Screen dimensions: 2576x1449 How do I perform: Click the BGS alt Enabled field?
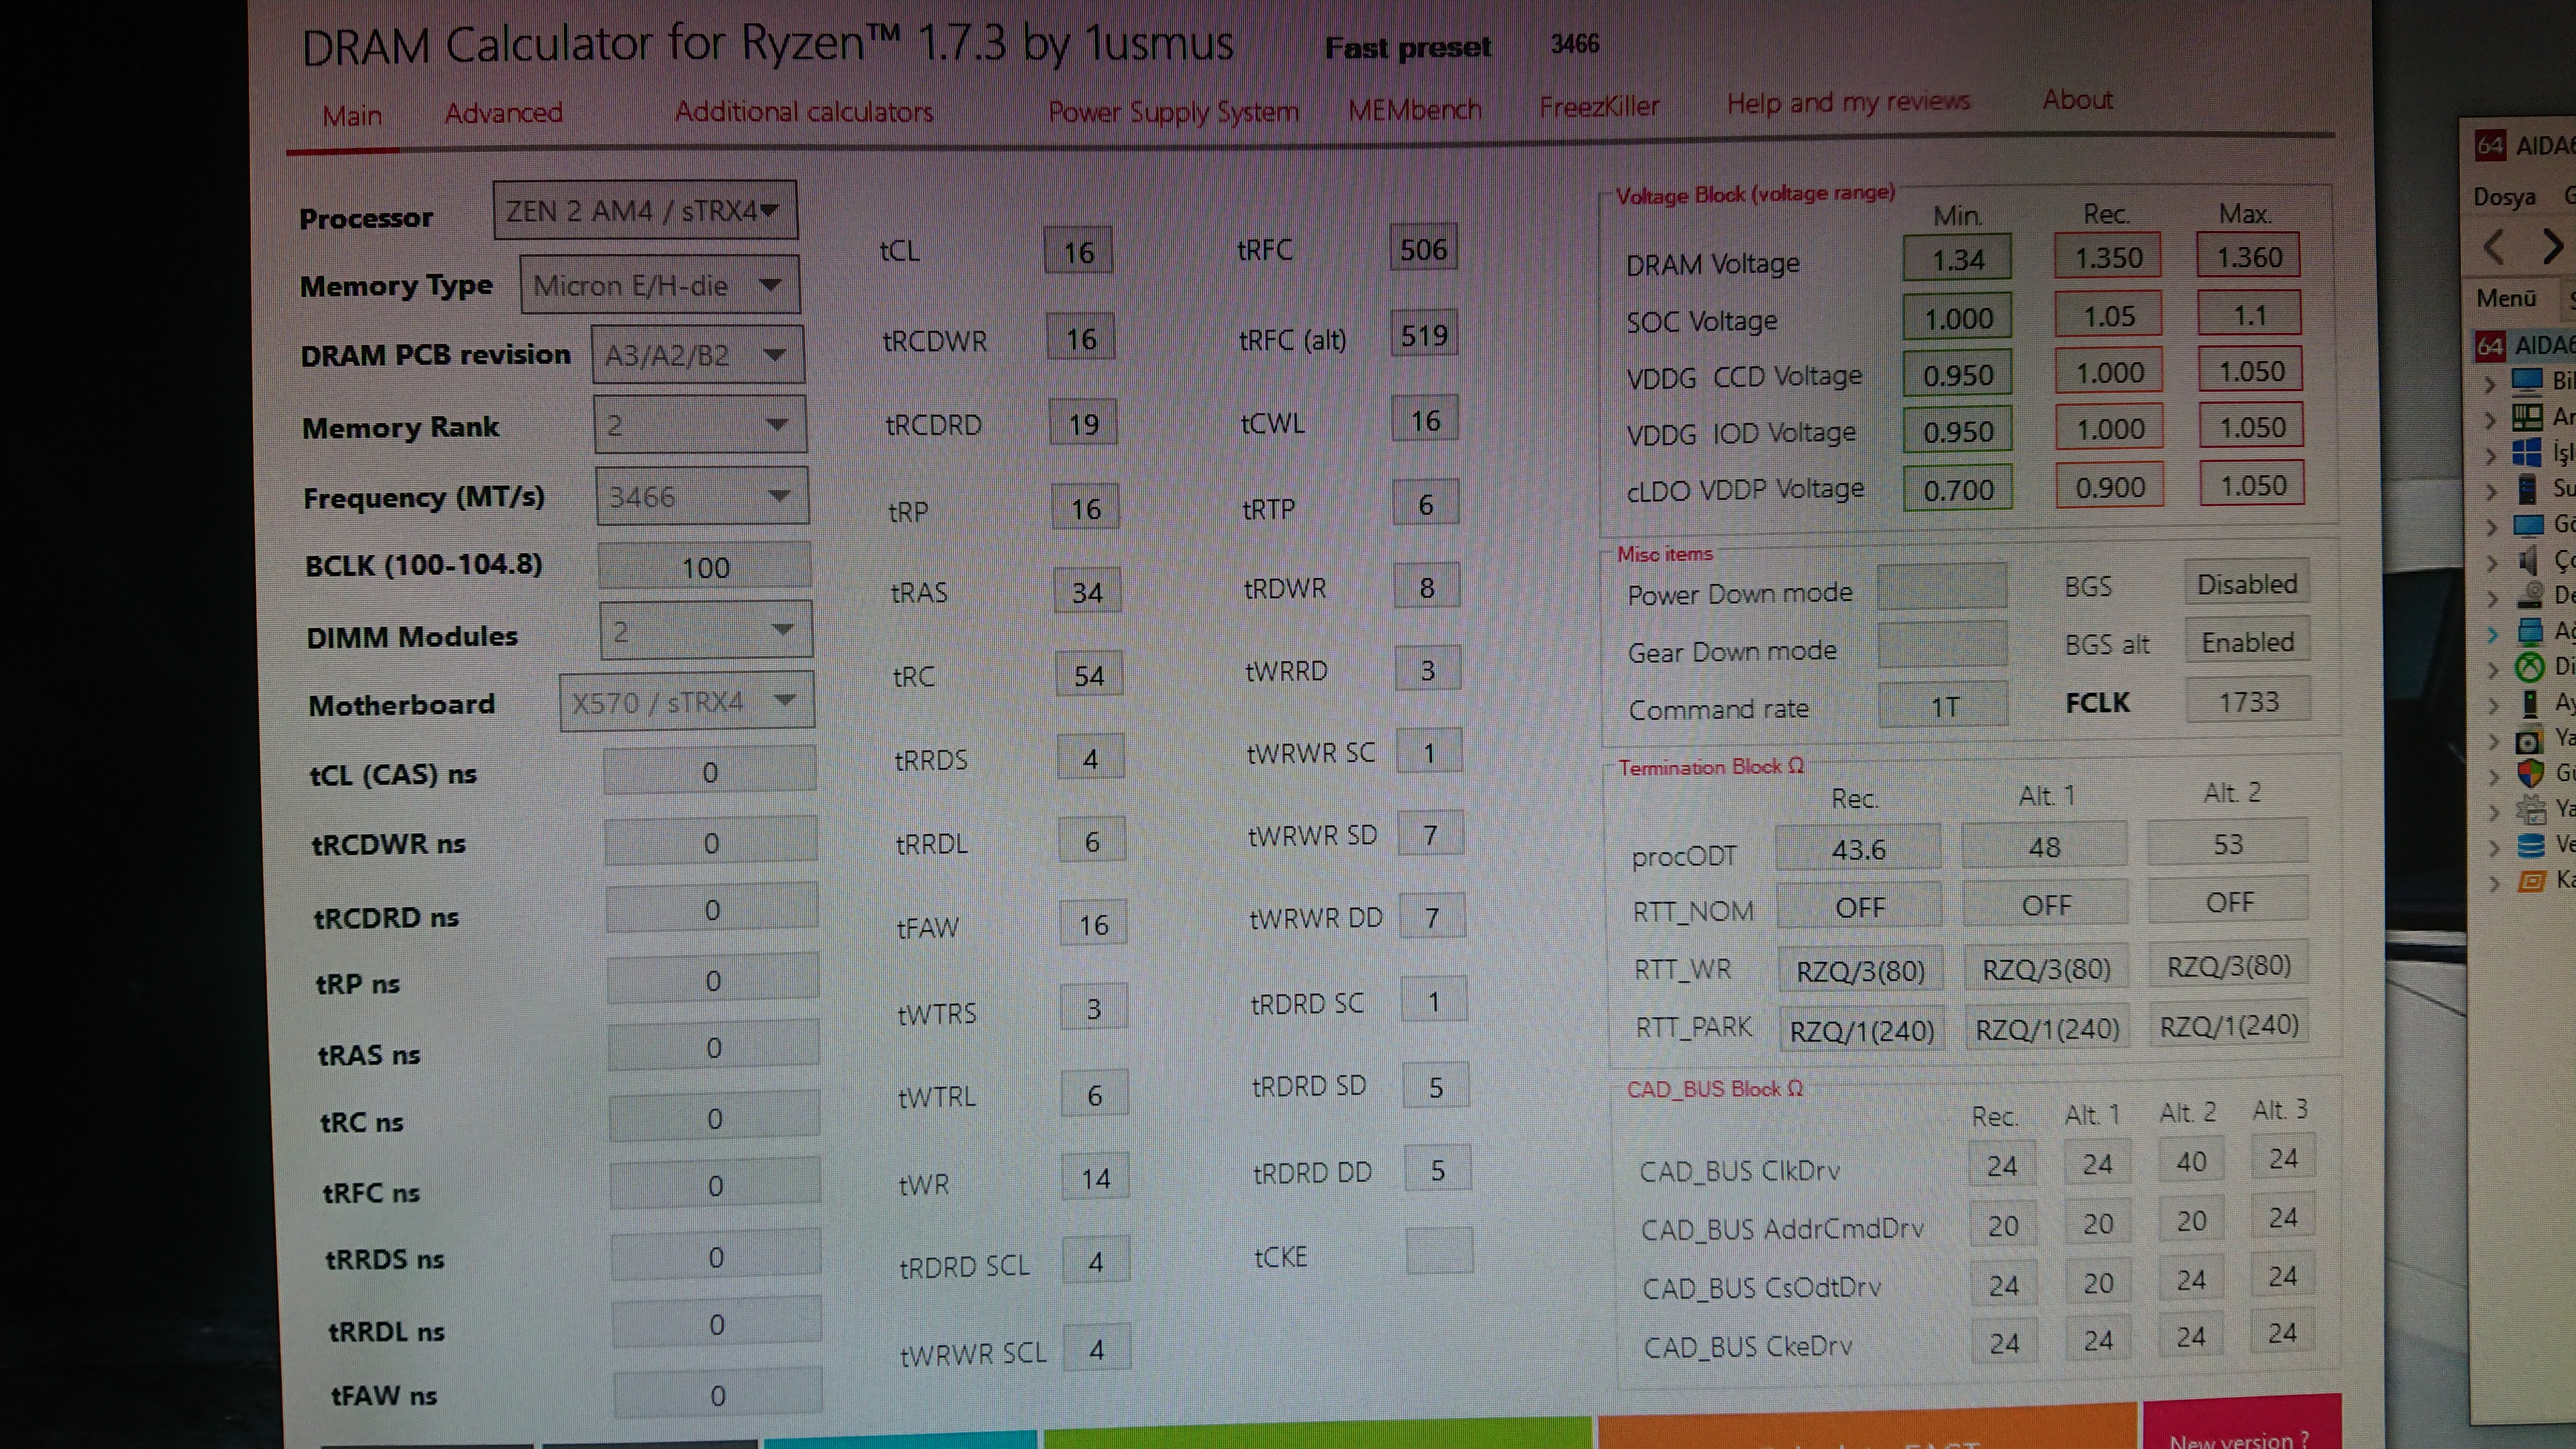tap(2247, 641)
